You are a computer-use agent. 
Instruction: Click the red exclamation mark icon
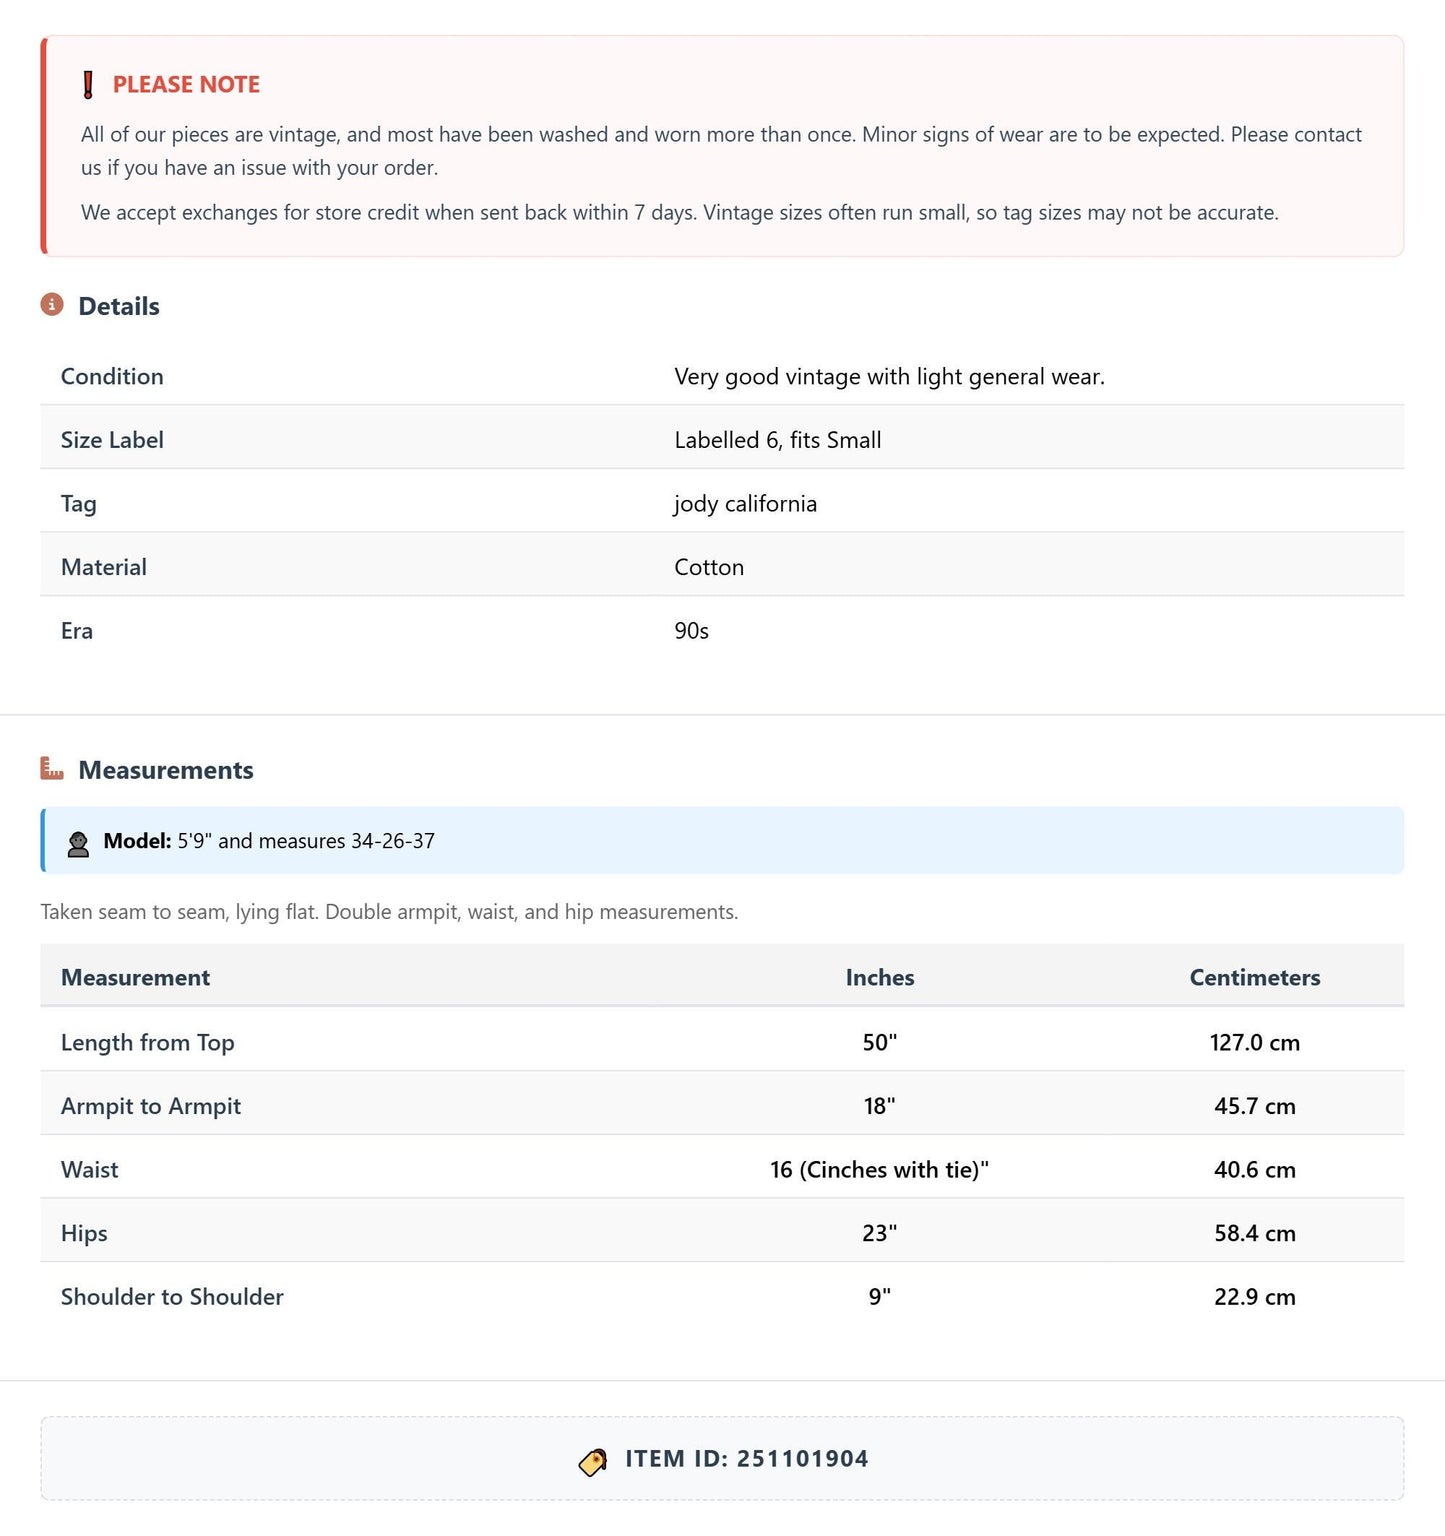click(x=88, y=85)
